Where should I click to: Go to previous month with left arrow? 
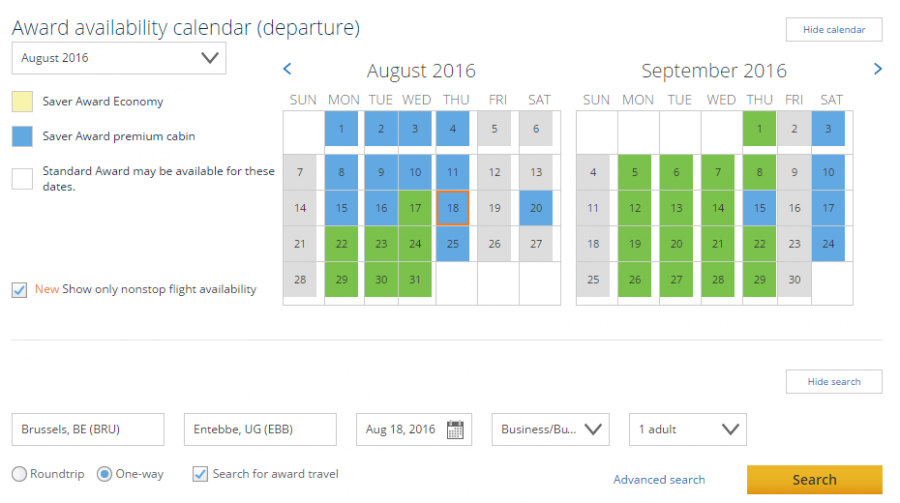(x=287, y=69)
